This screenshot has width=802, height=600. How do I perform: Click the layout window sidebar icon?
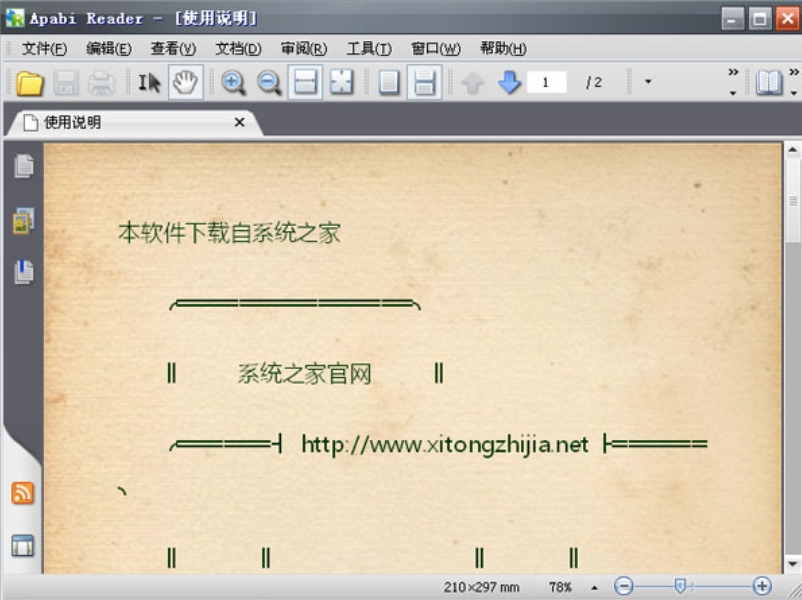tap(23, 546)
